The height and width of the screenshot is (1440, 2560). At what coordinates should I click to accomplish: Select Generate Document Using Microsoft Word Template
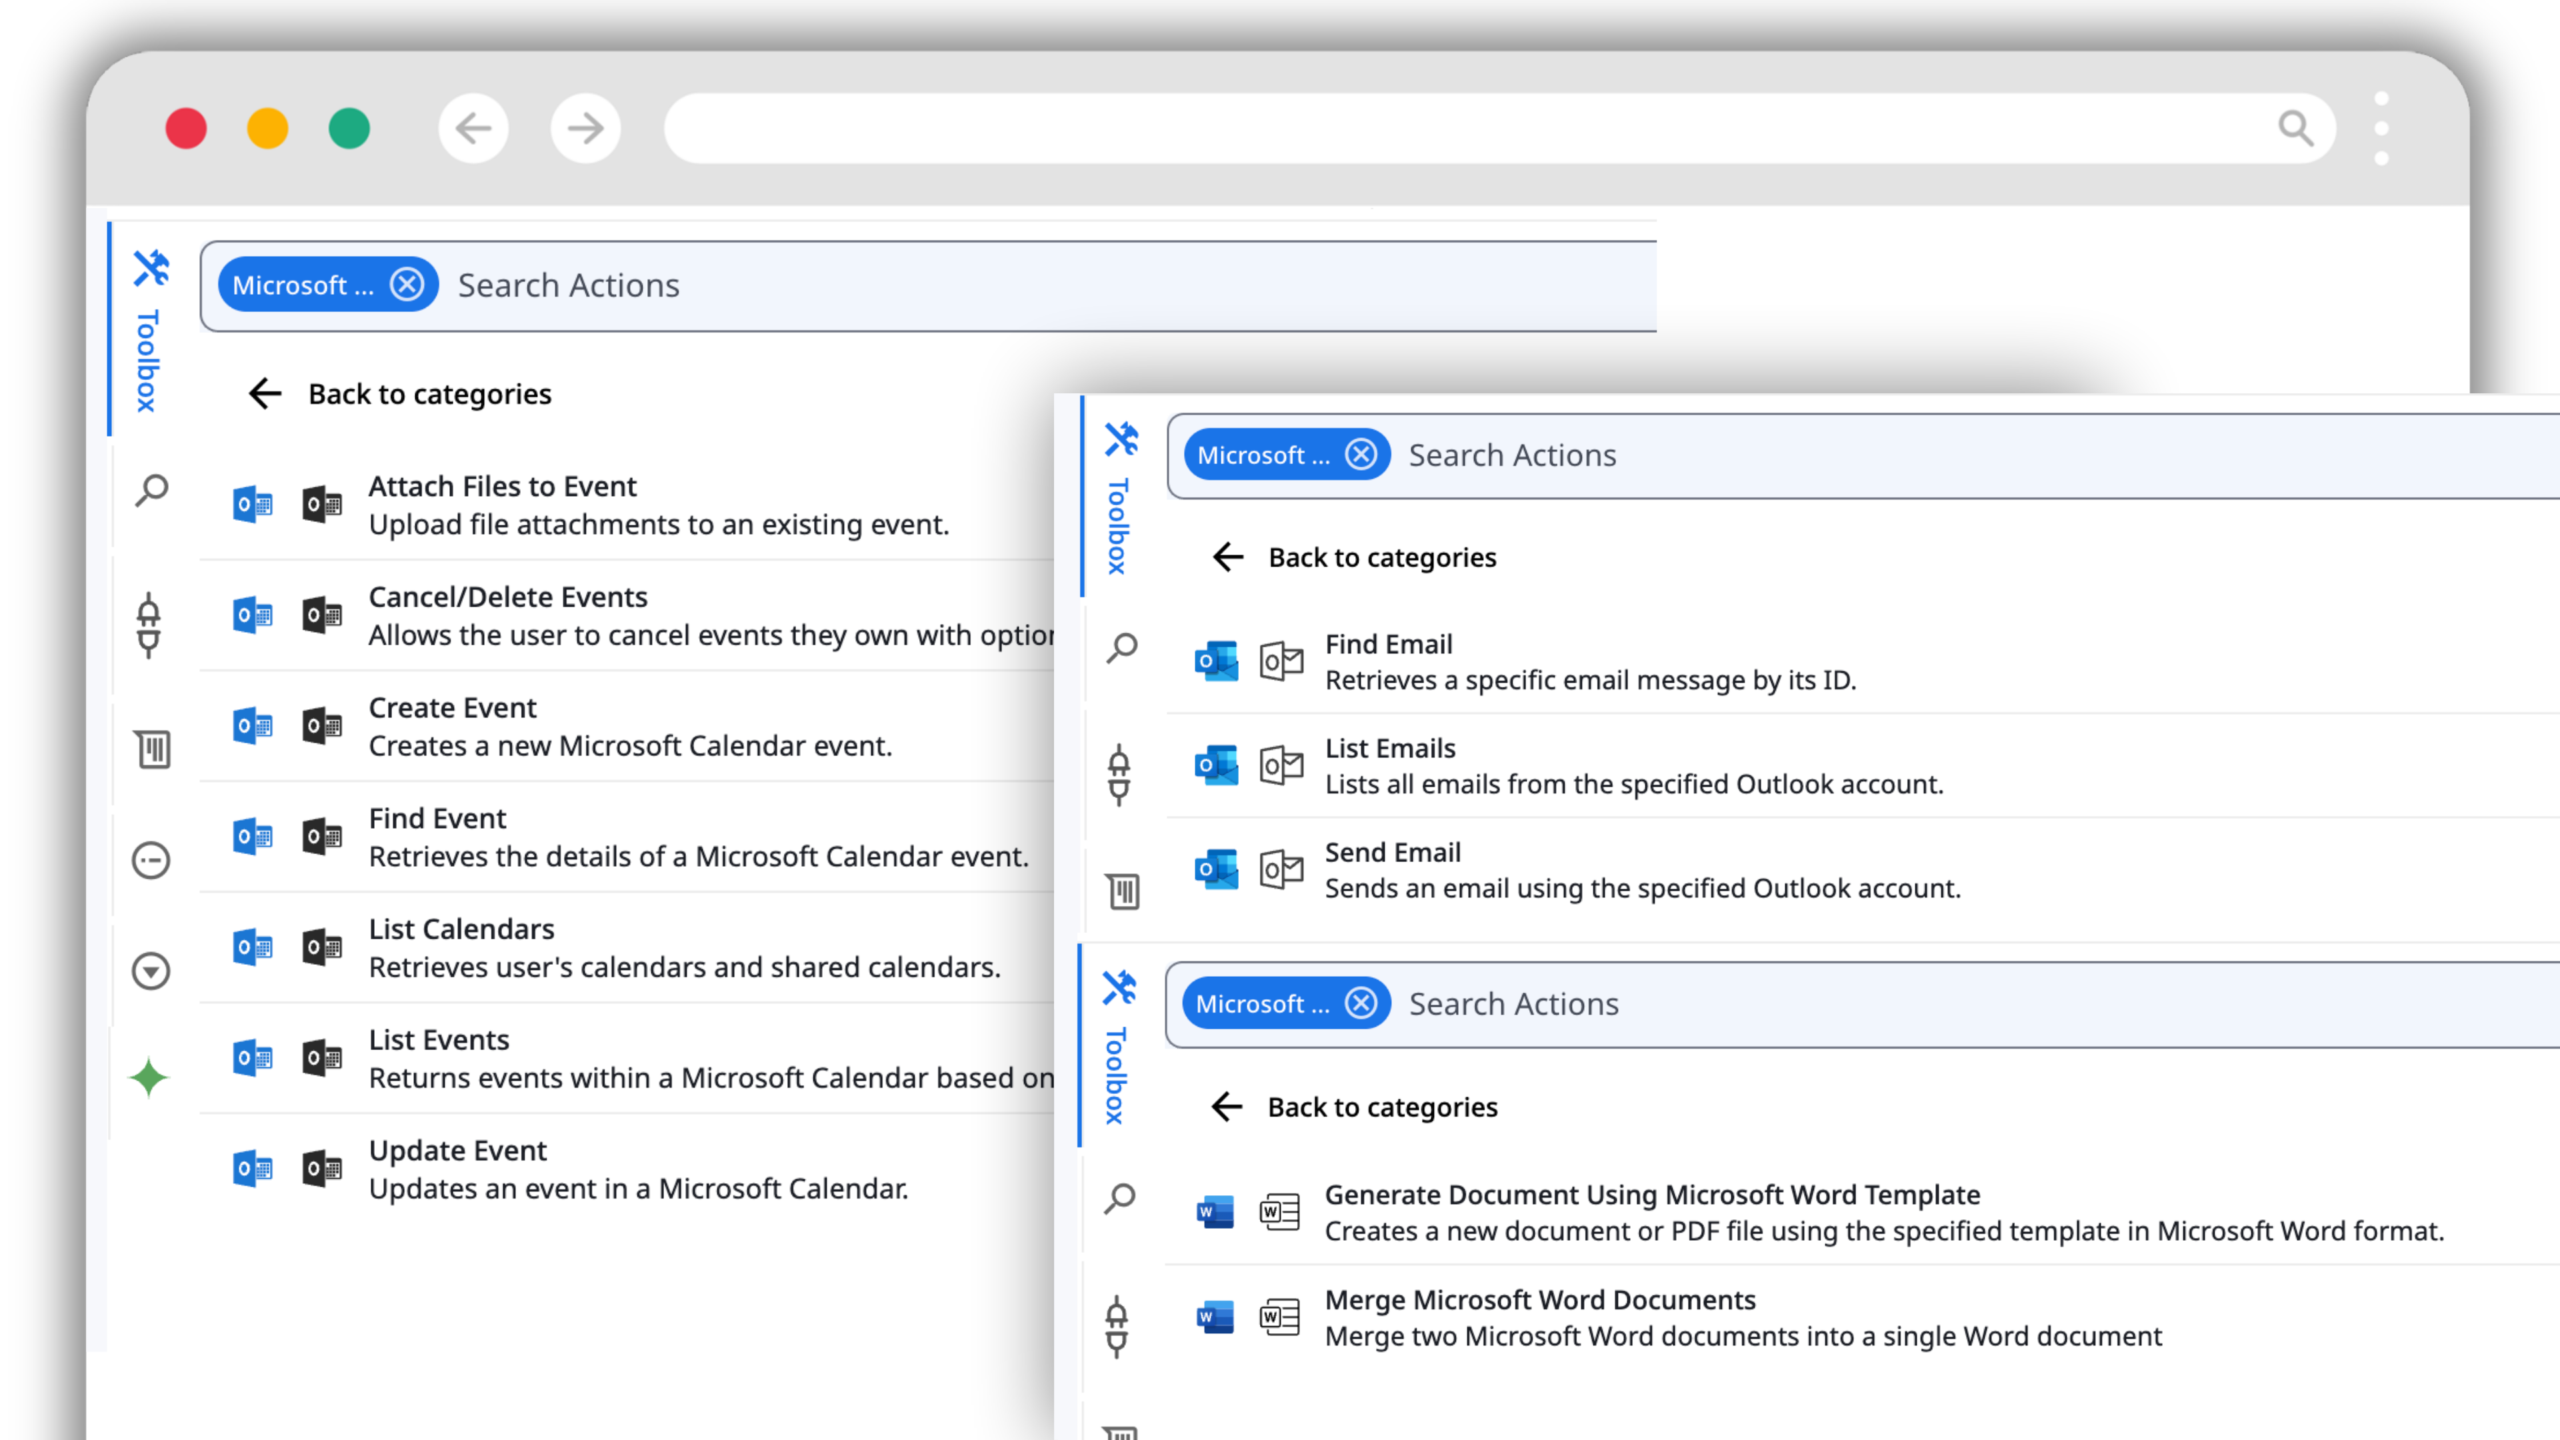[1863, 1213]
